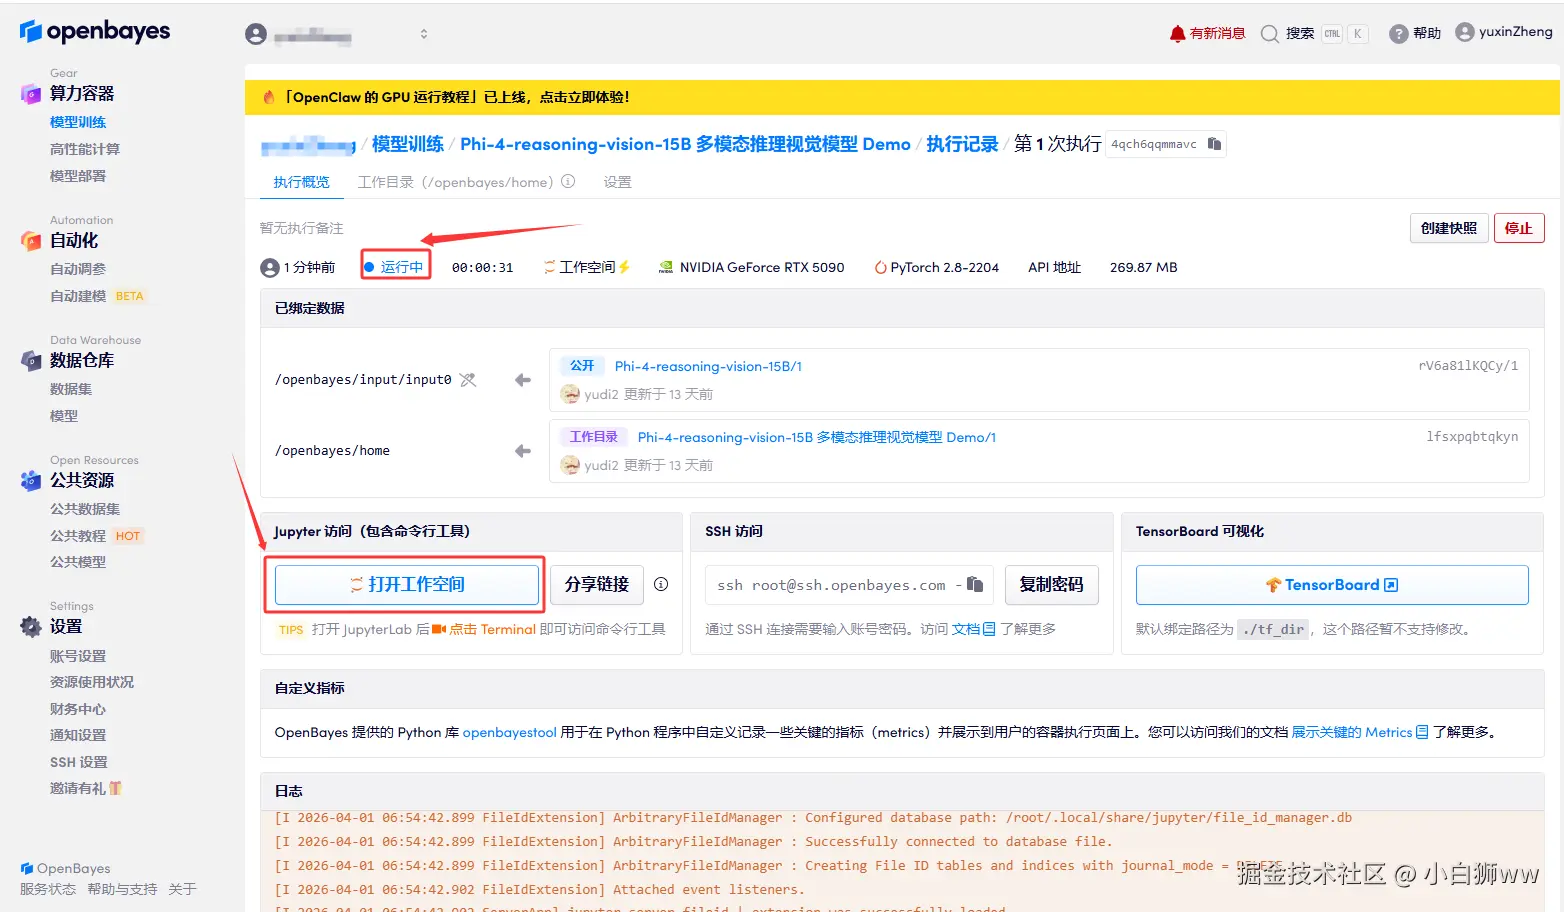Click the OpenClaw GPU tutorial banner
Screen dimensions: 1564x912
(x=902, y=97)
